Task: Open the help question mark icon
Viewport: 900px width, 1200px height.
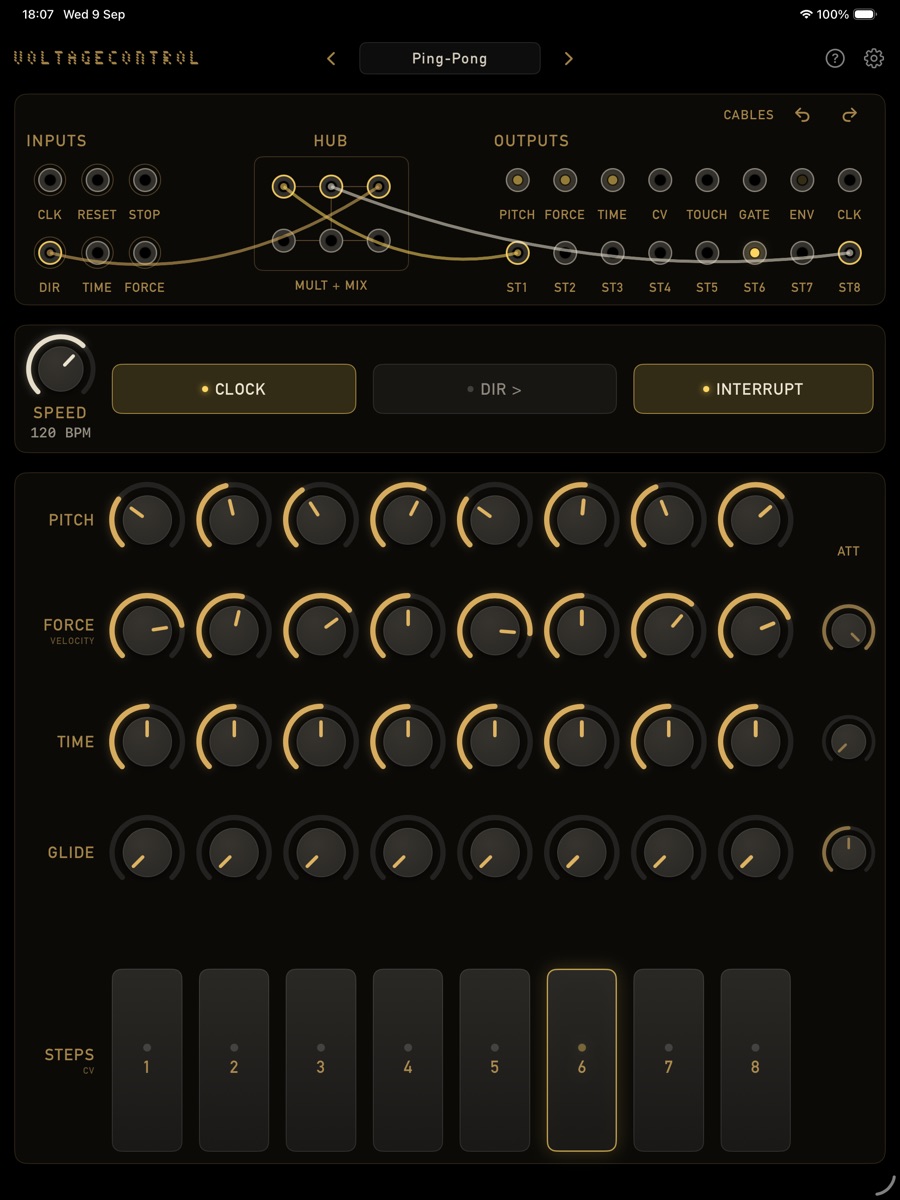Action: pyautogui.click(x=835, y=59)
